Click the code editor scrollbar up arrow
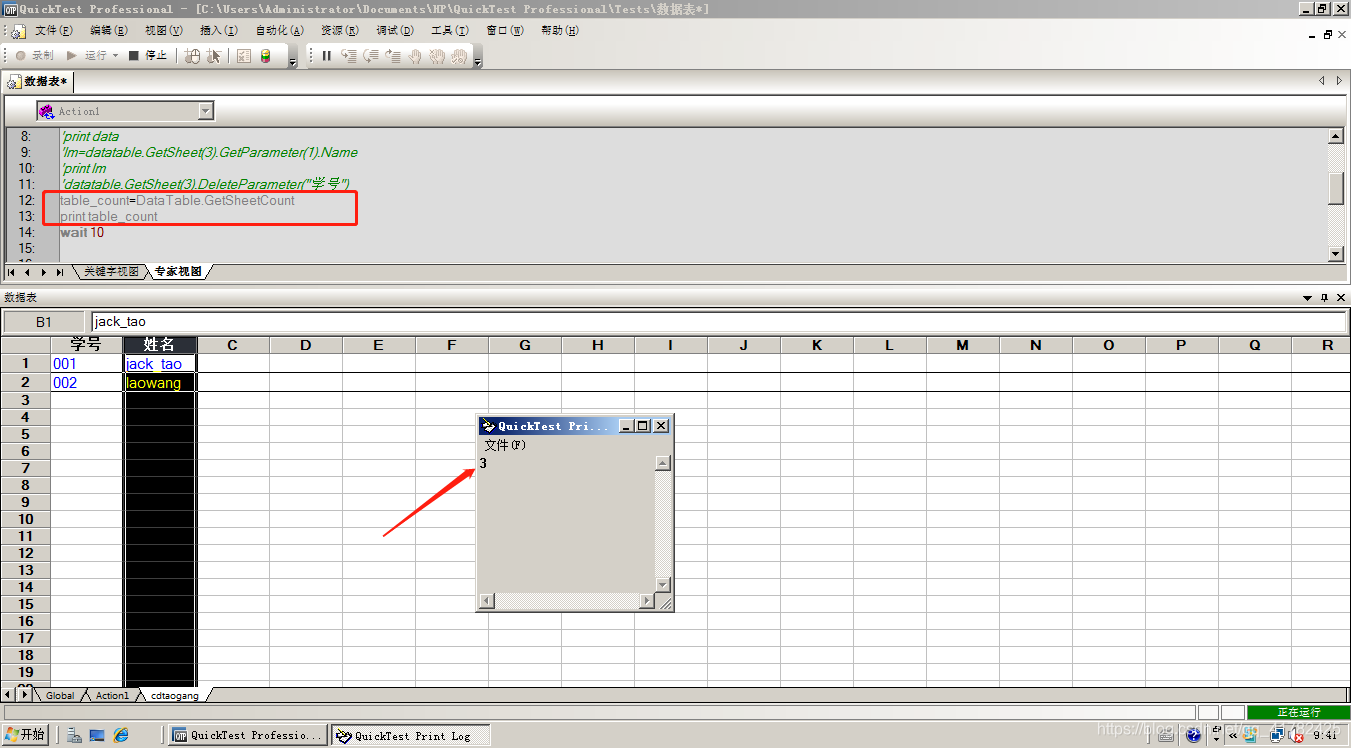 (x=1336, y=136)
